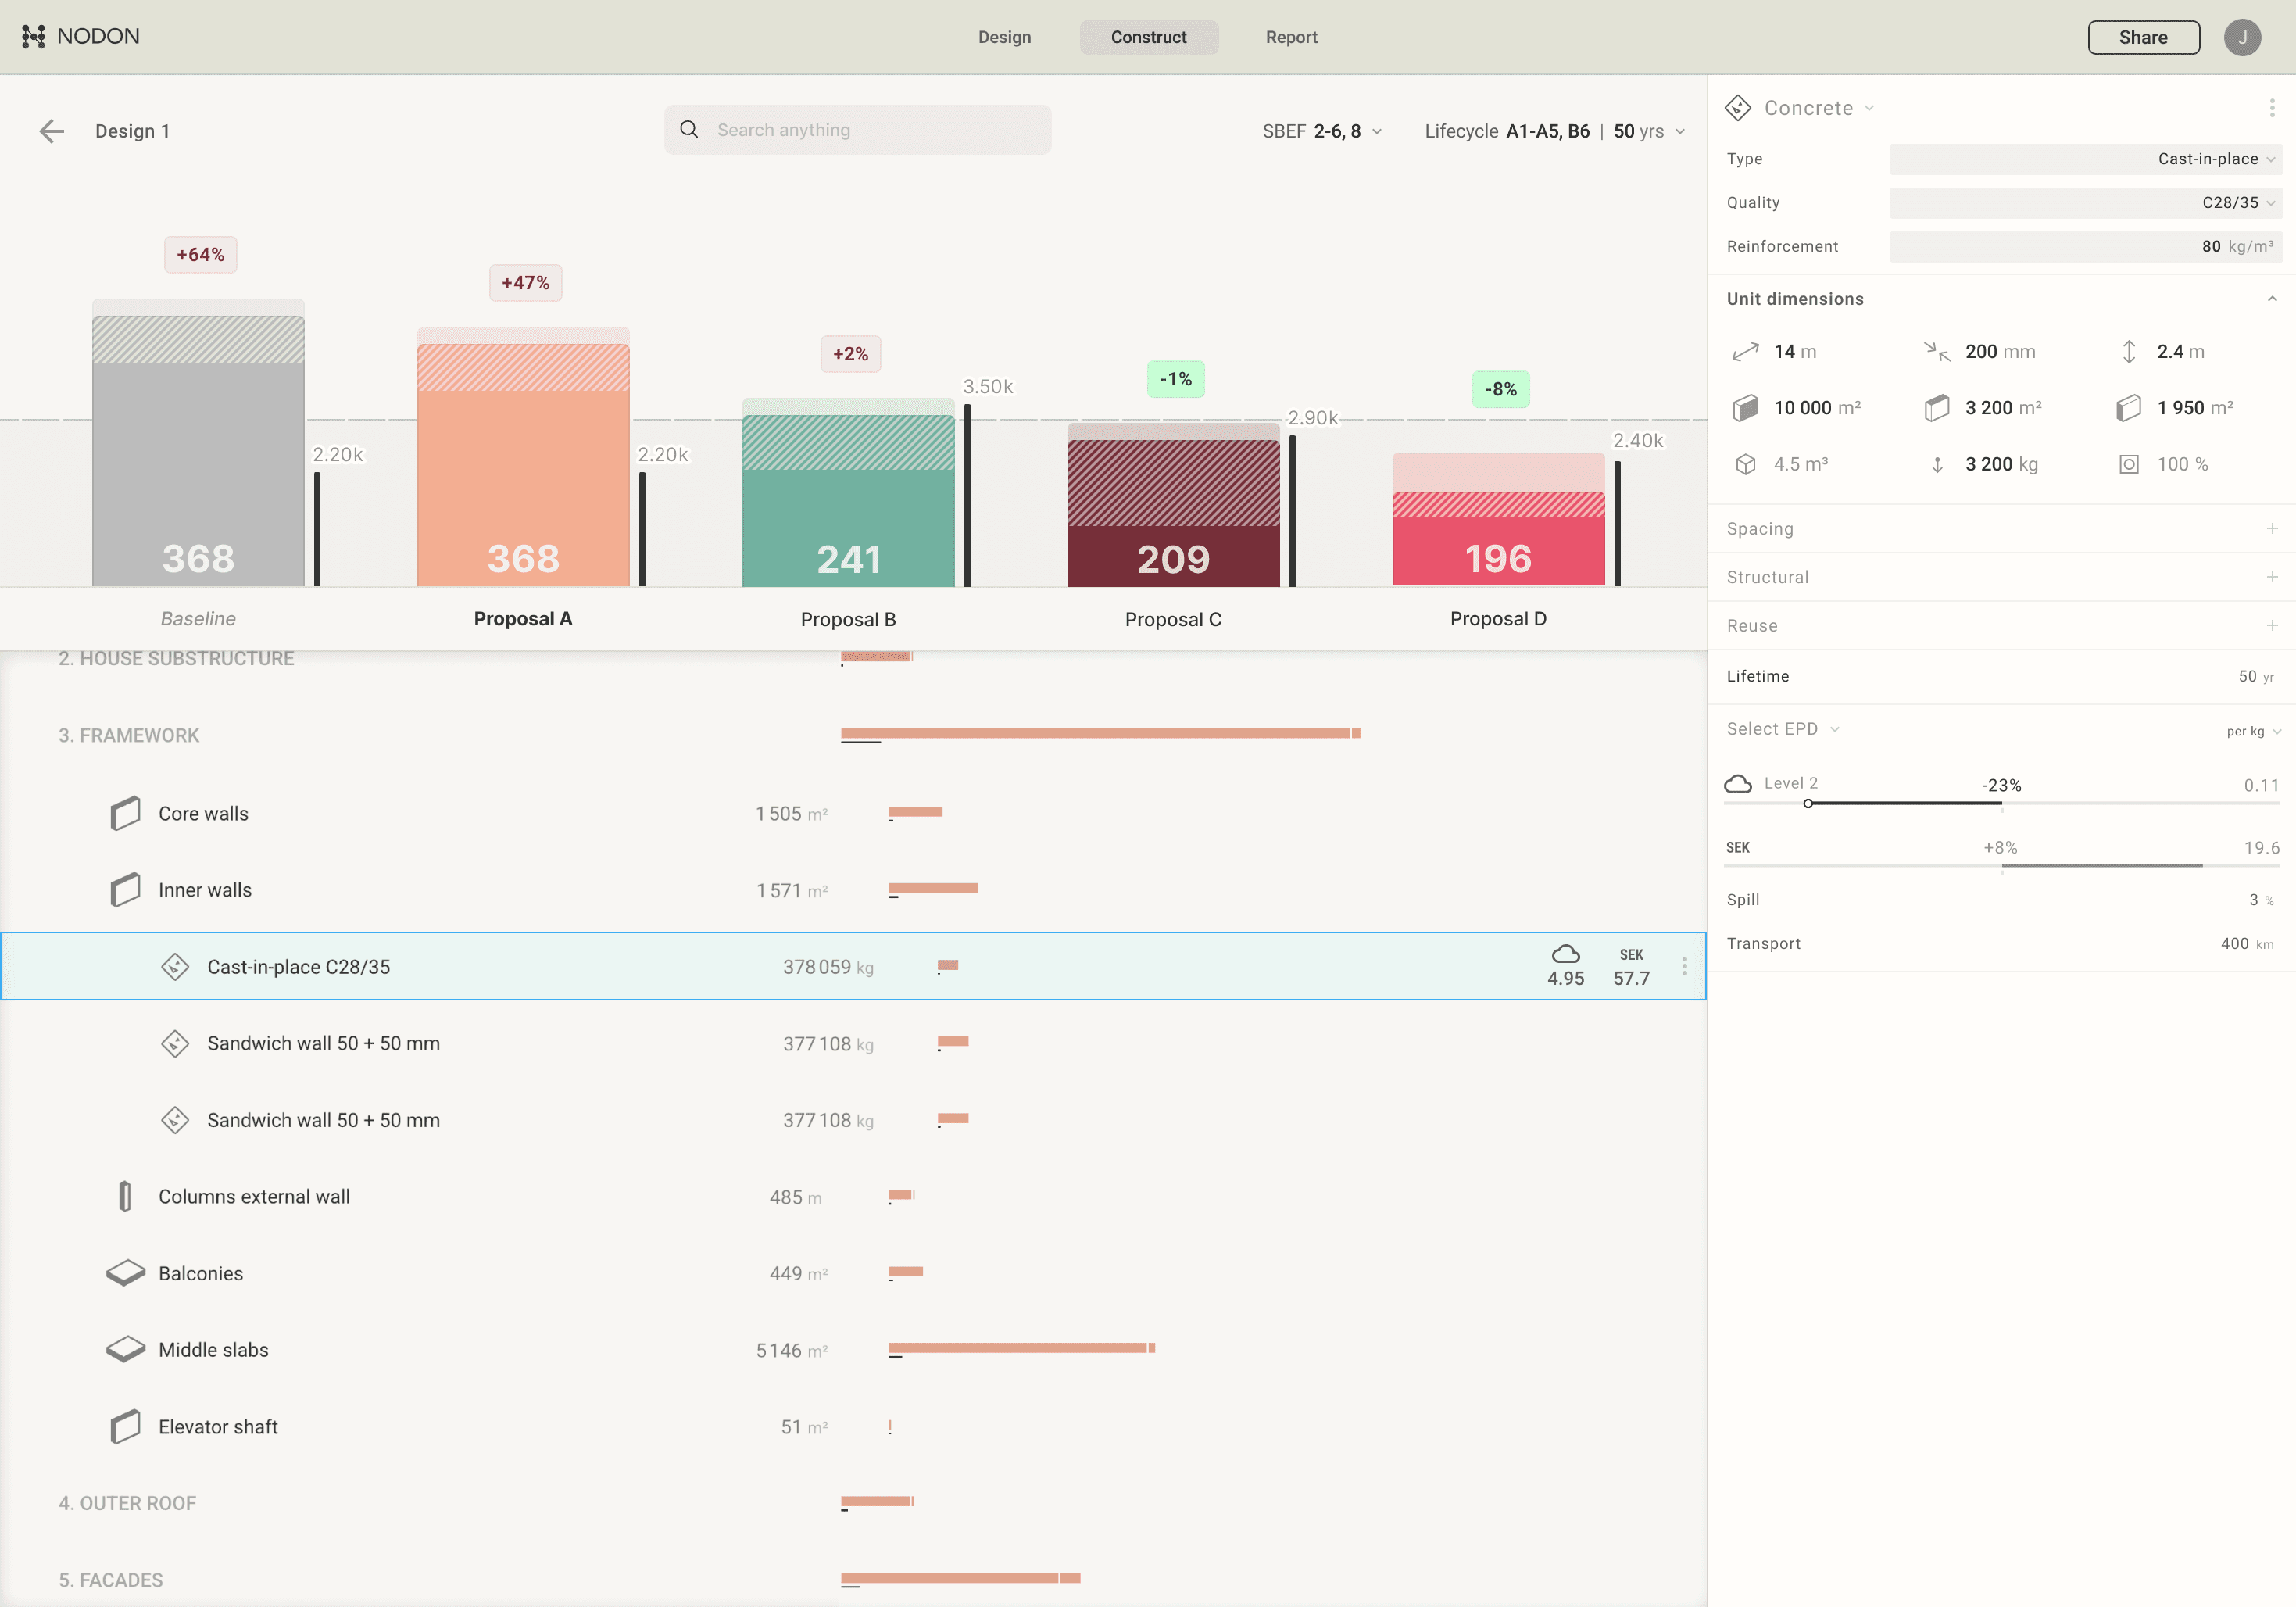
Task: Switch to the Report tab
Action: (1291, 37)
